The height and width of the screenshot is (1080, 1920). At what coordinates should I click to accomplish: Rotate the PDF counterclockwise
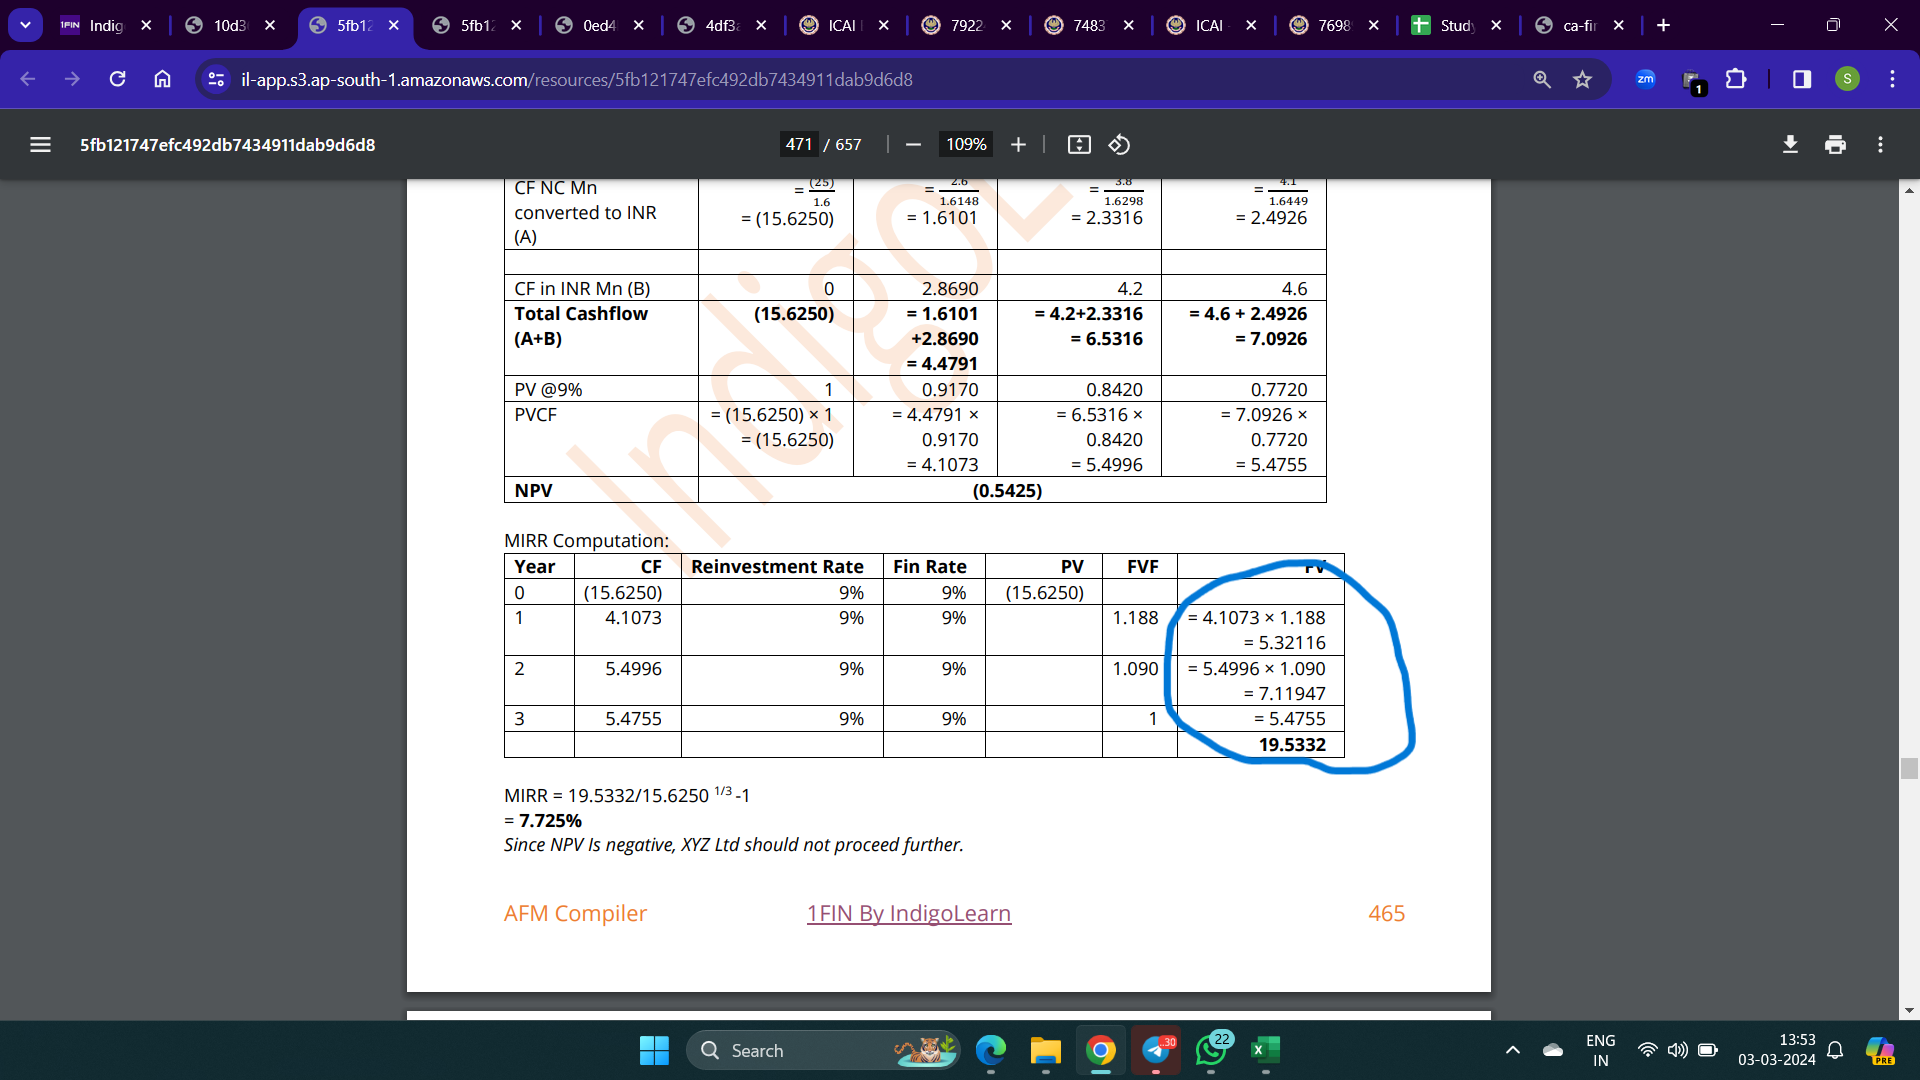click(x=1119, y=145)
